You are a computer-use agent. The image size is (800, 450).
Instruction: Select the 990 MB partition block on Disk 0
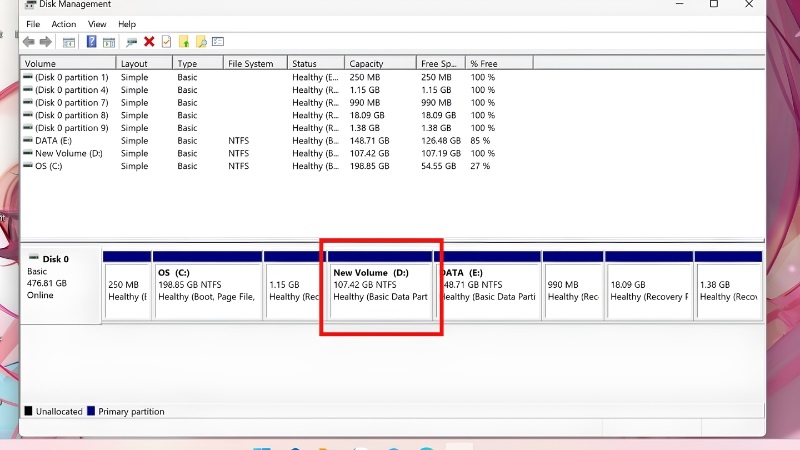click(x=573, y=286)
